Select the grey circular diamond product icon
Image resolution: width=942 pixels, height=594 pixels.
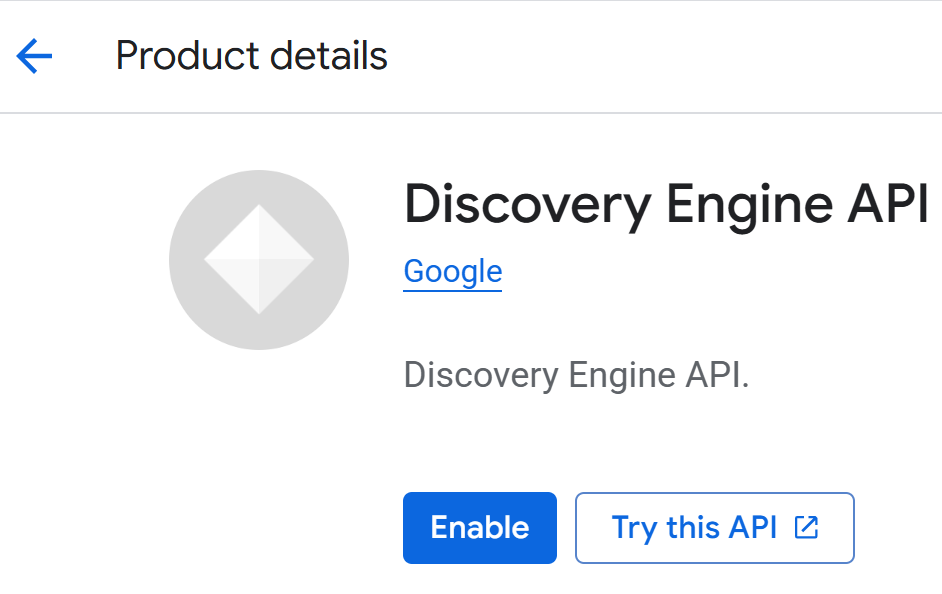point(259,260)
